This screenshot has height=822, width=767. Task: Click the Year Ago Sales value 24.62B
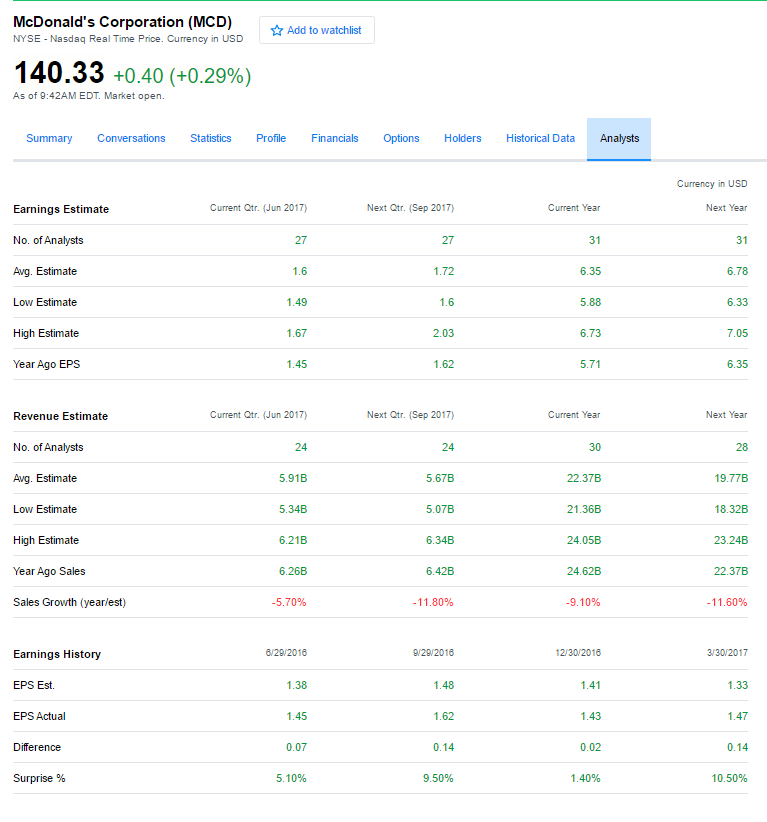point(584,571)
